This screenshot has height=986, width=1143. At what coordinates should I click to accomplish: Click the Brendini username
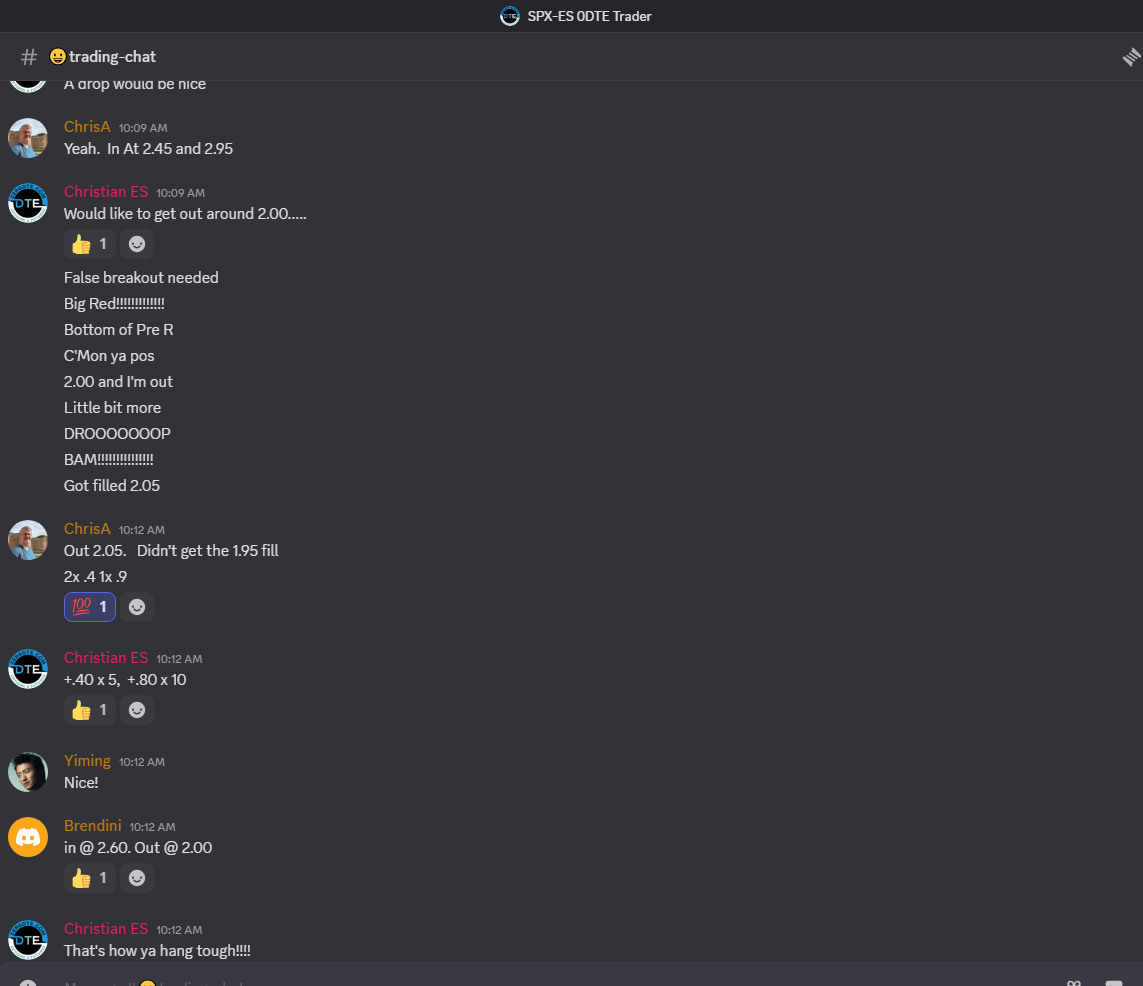93,826
